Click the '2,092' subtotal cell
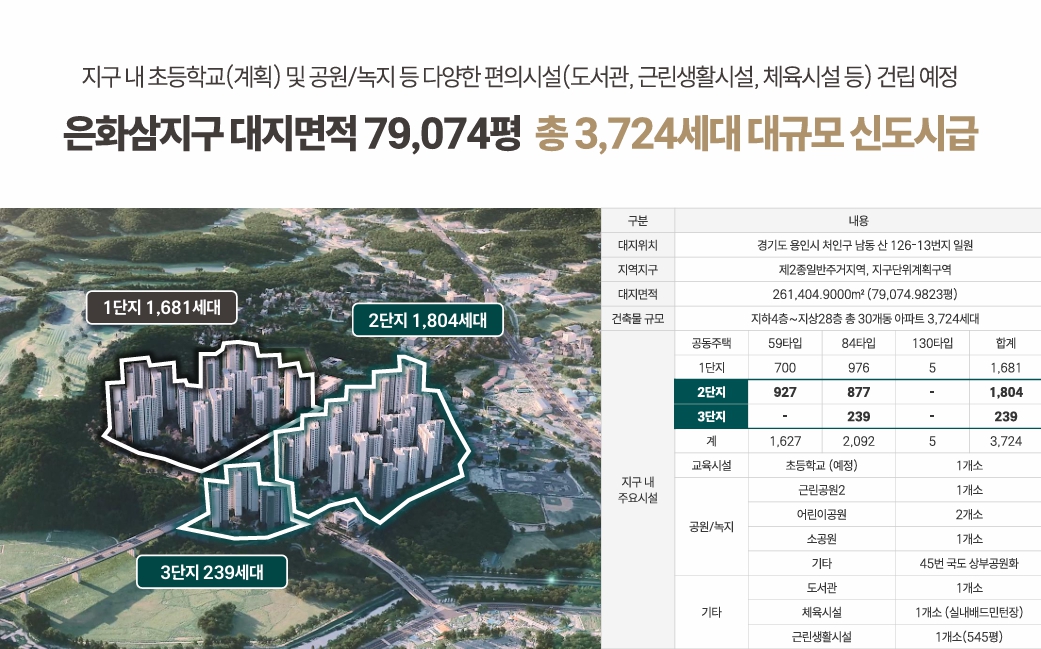1041x649 pixels. (858, 441)
